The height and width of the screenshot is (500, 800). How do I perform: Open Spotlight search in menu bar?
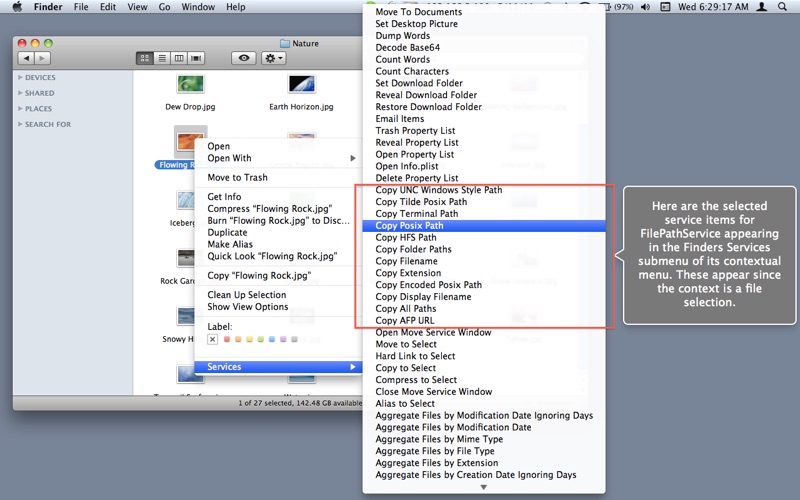tap(782, 7)
